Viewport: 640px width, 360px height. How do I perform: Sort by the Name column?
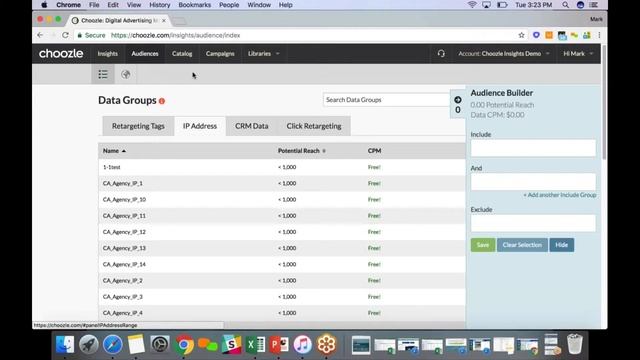coord(114,151)
